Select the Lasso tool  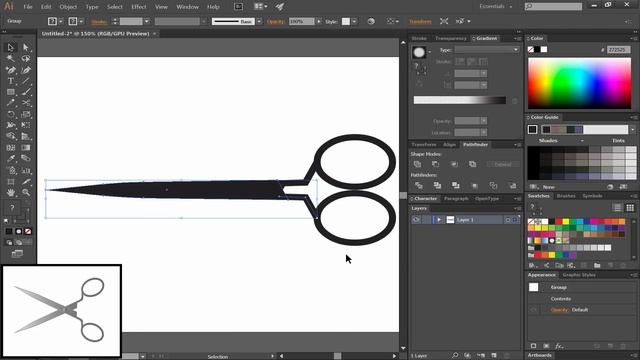pyautogui.click(x=26, y=58)
